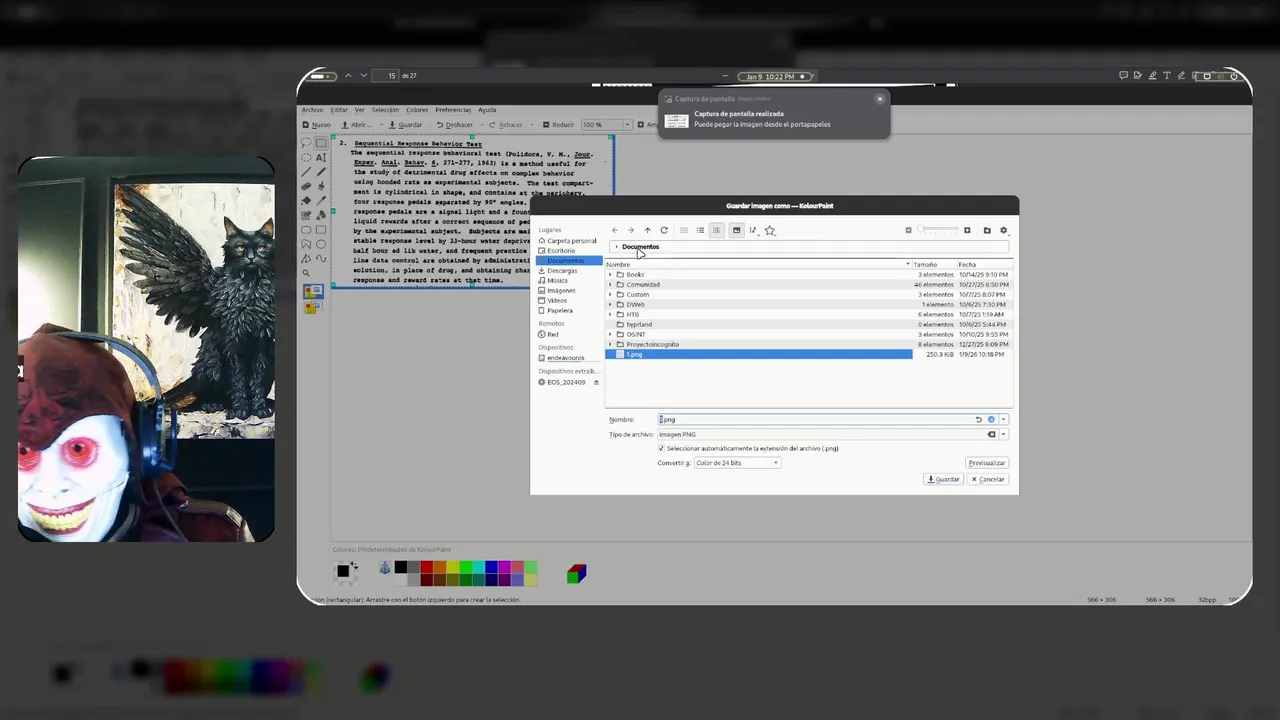Click the zoom in icon right of slider
This screenshot has width=1280, height=720.
967,230
